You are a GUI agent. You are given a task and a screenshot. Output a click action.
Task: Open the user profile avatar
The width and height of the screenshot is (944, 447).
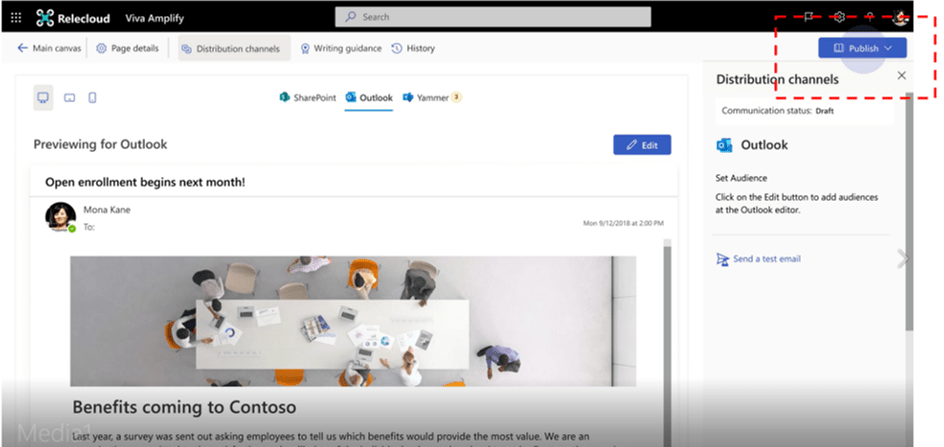(901, 17)
